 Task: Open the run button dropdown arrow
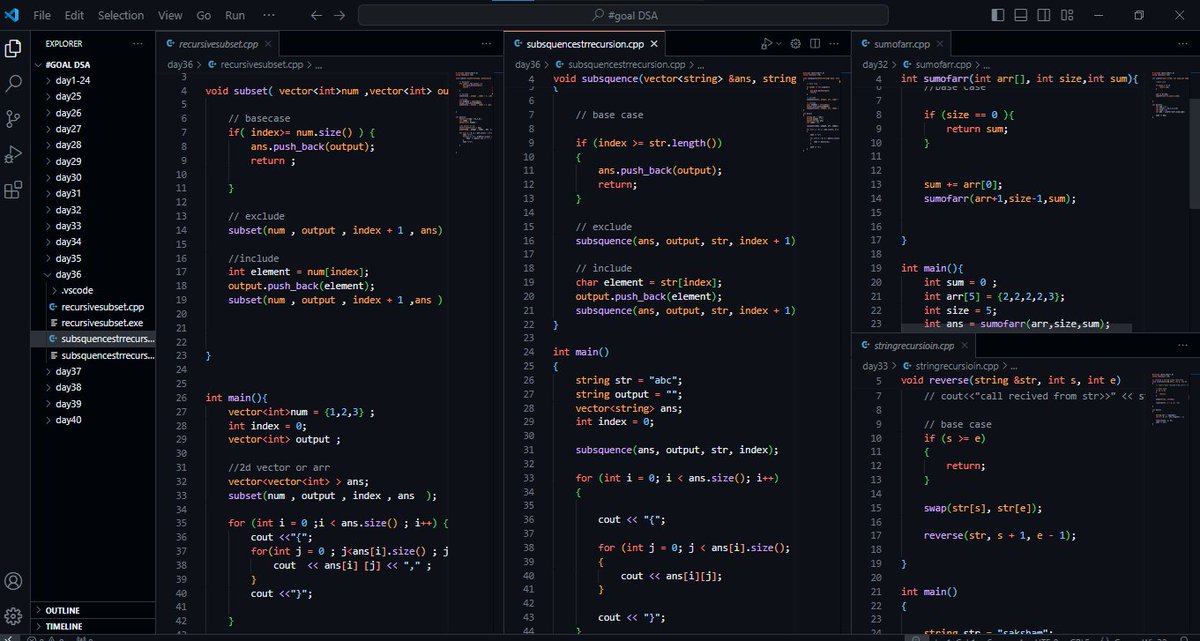point(778,44)
